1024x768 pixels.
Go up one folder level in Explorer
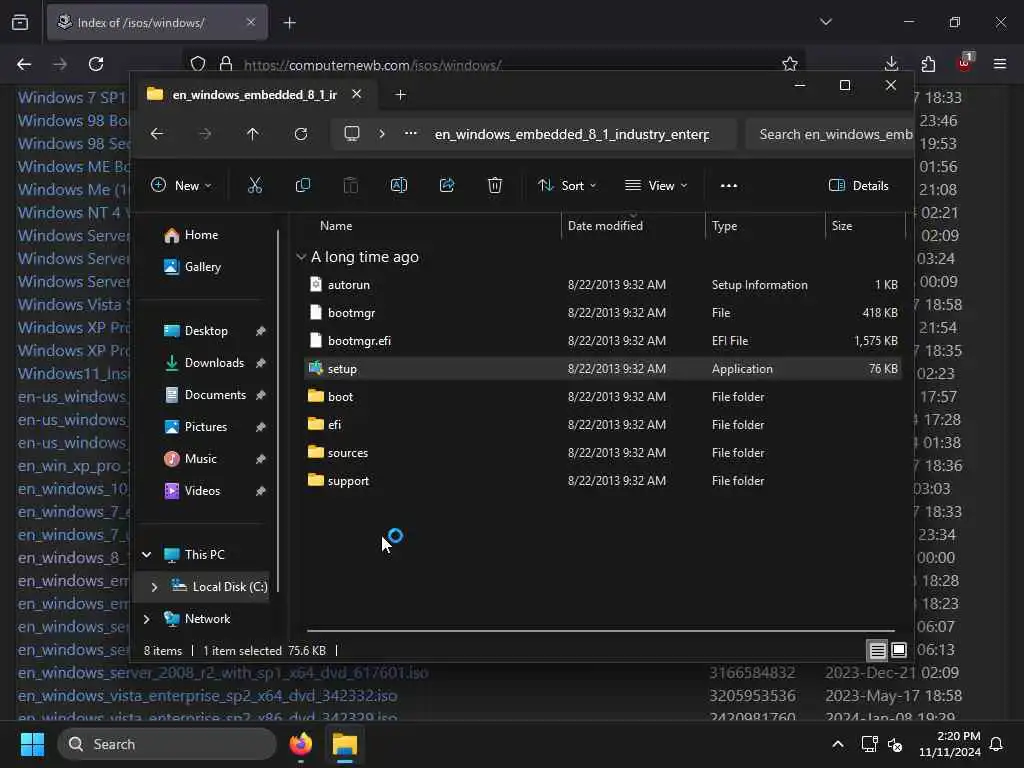(253, 134)
